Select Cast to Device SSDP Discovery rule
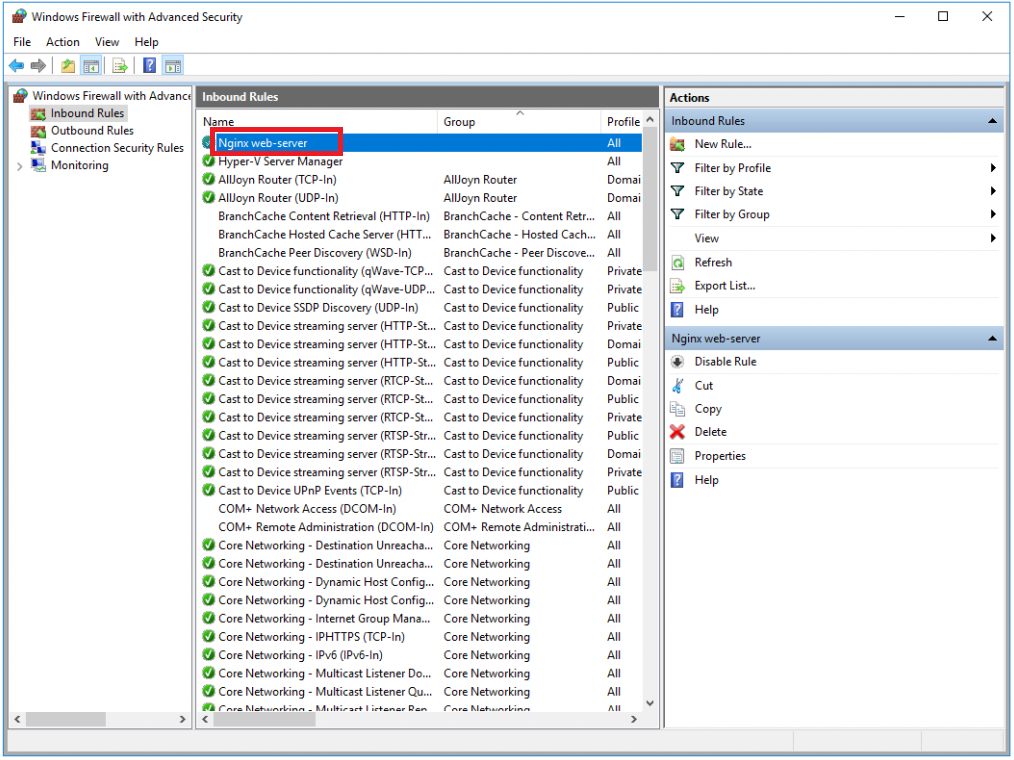The height and width of the screenshot is (760, 1014). pos(421,308)
